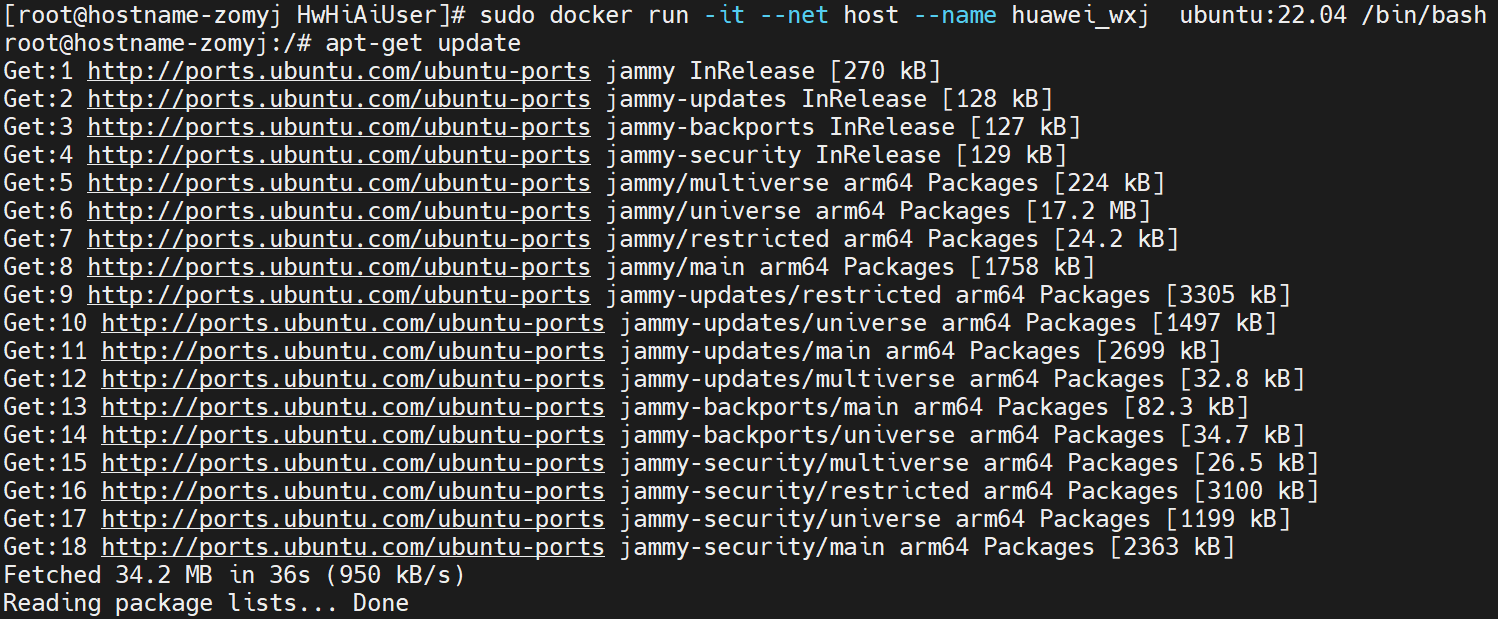The width and height of the screenshot is (1498, 619).
Task: Click the container name 'huawei_wxj' in the command
Action: (1081, 15)
